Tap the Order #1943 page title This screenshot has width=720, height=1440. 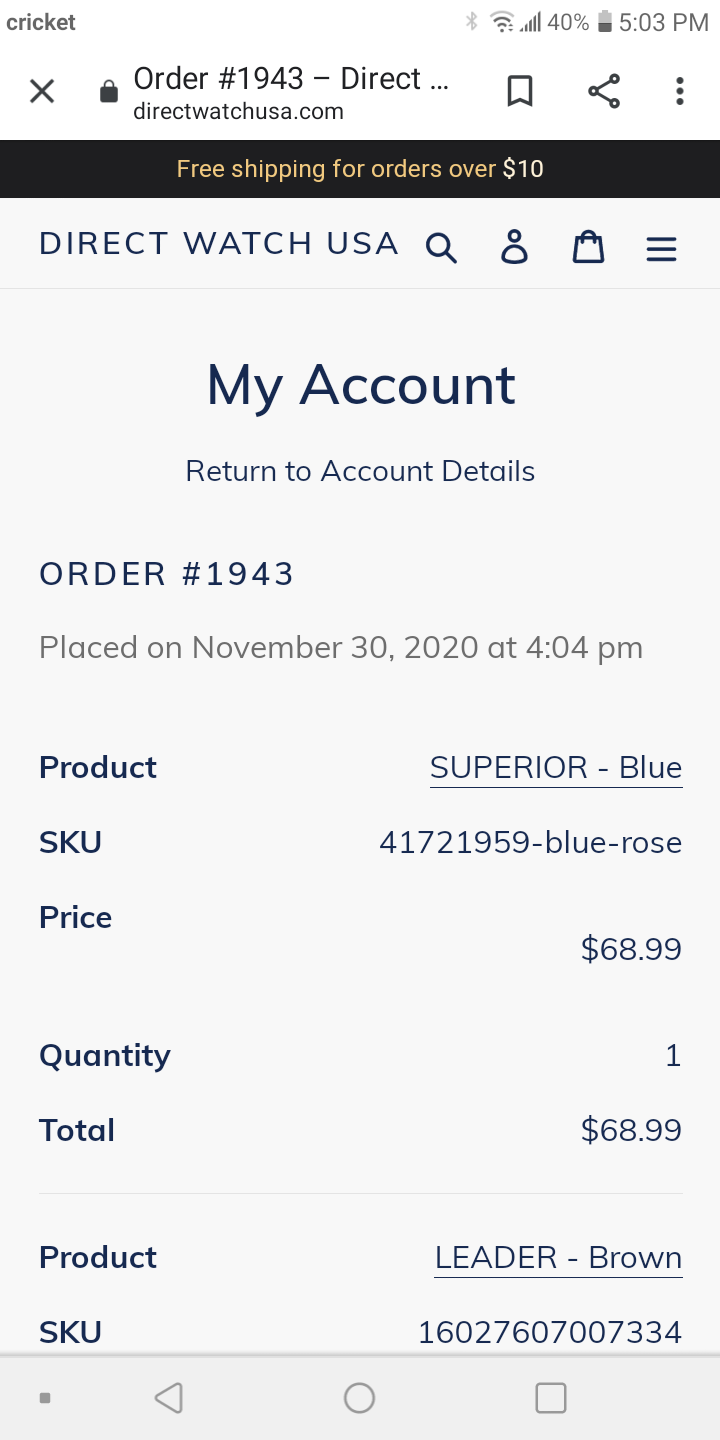click(291, 79)
